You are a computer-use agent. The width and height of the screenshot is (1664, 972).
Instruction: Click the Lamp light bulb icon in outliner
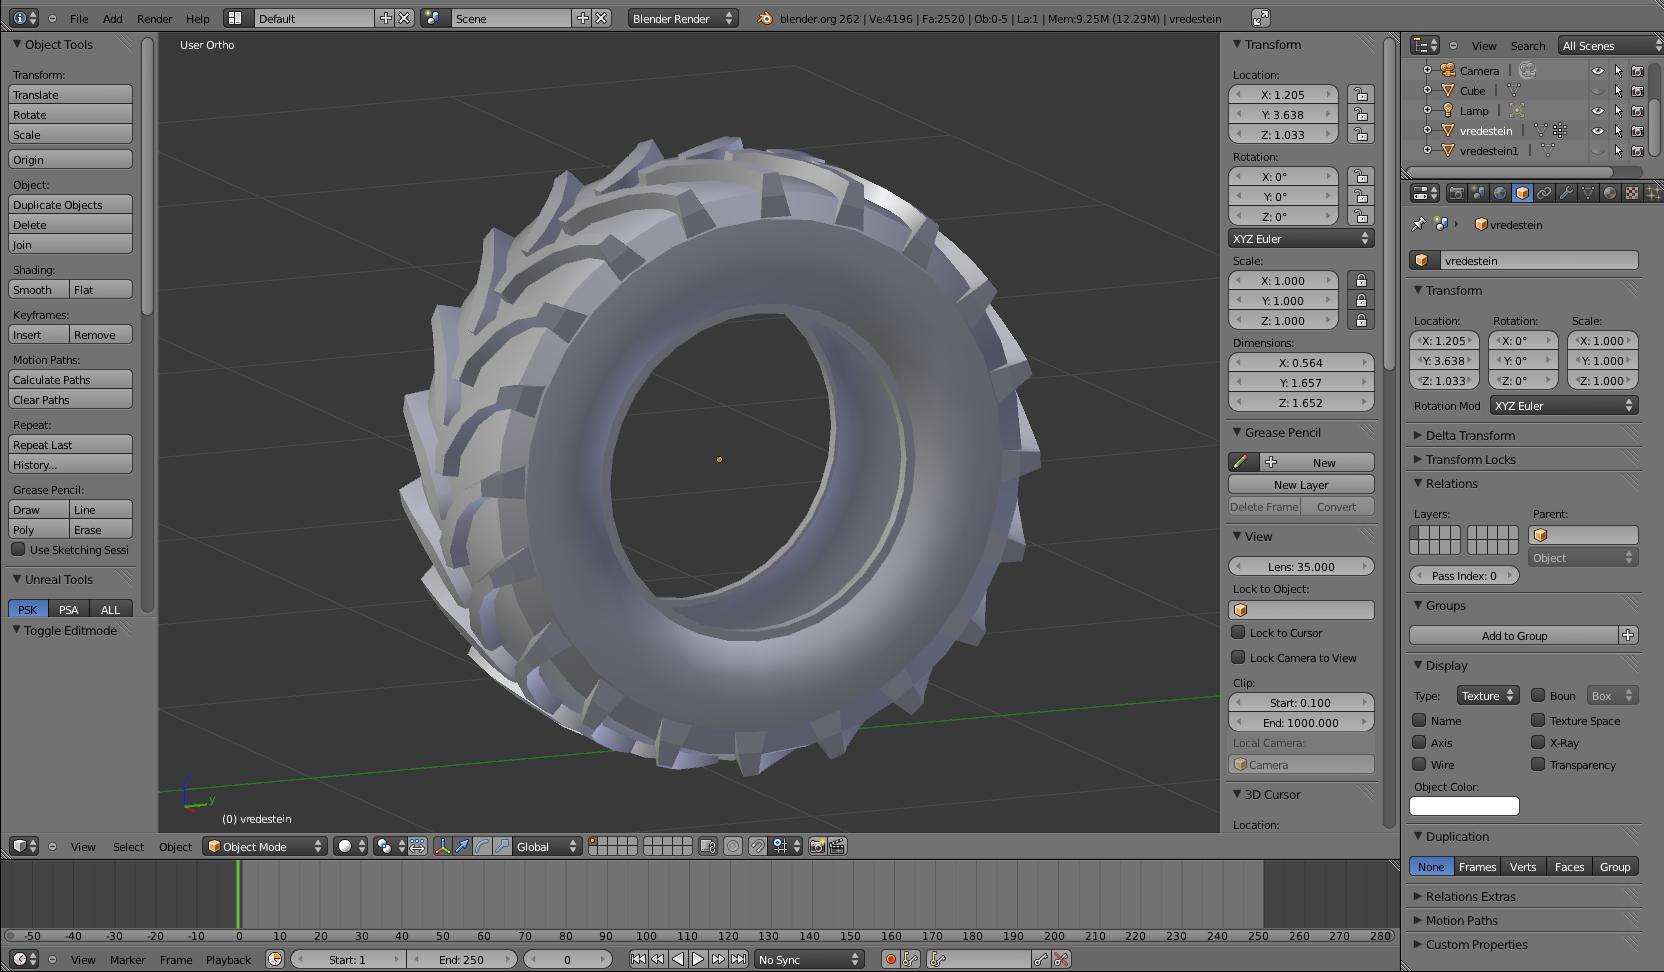click(1447, 111)
